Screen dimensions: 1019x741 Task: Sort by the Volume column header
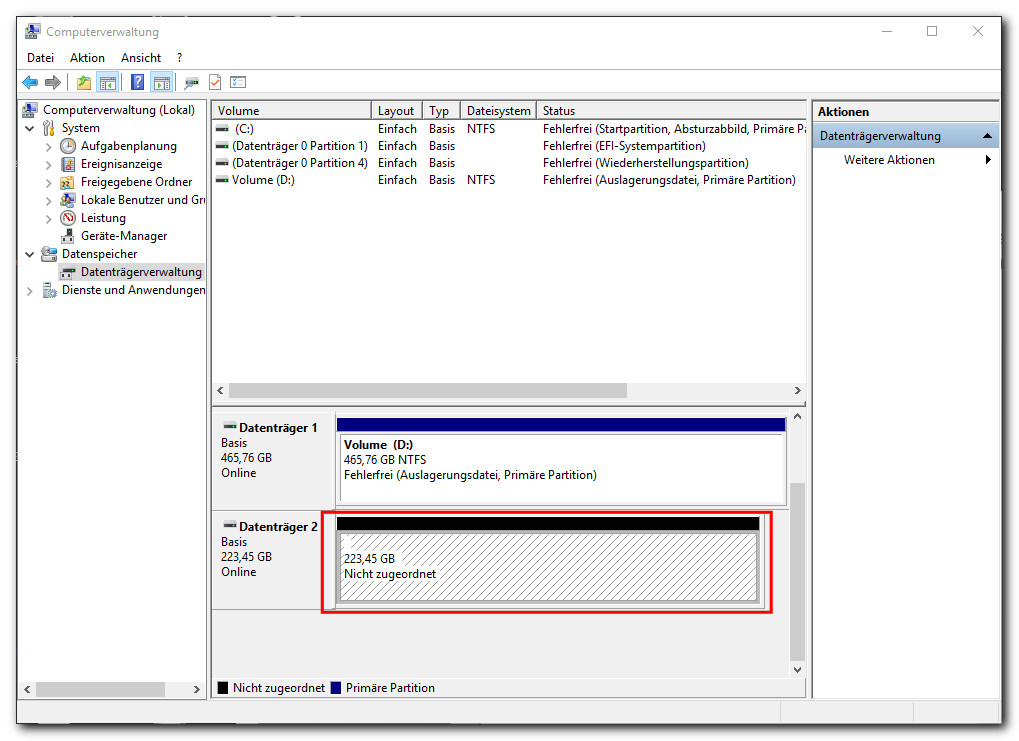point(292,110)
